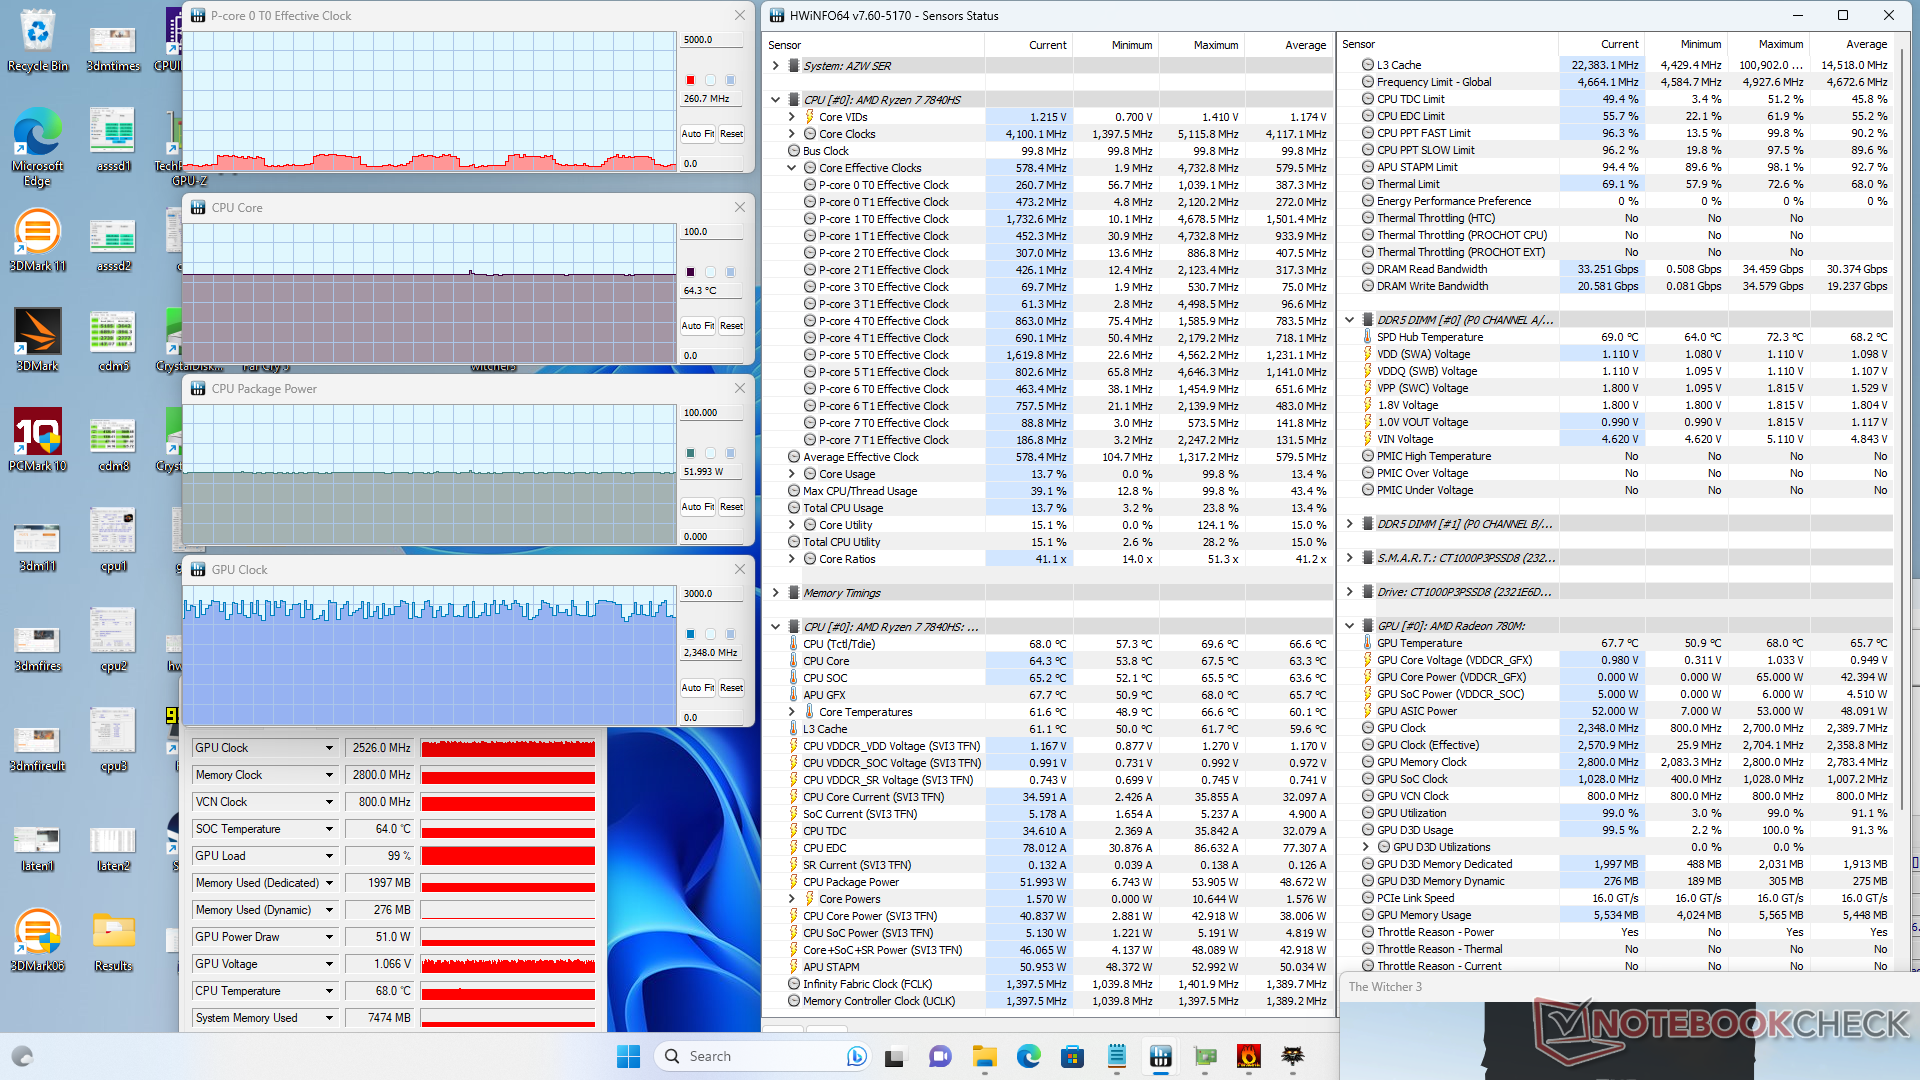Open The Witcher 3 taskbar icon

(1293, 1056)
